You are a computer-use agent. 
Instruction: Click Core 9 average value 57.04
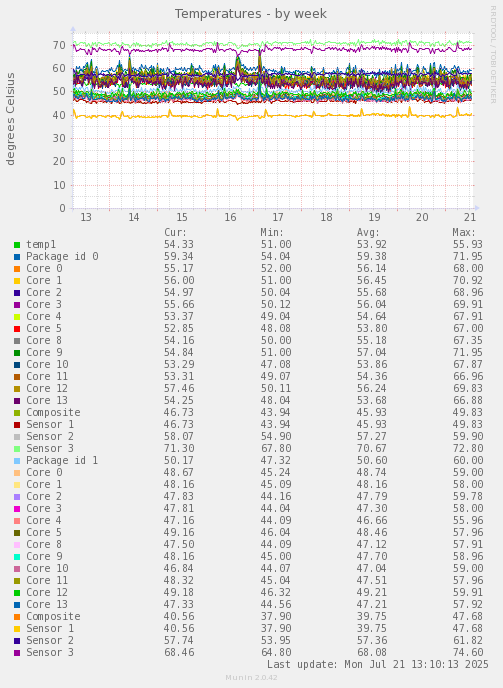pos(372,352)
